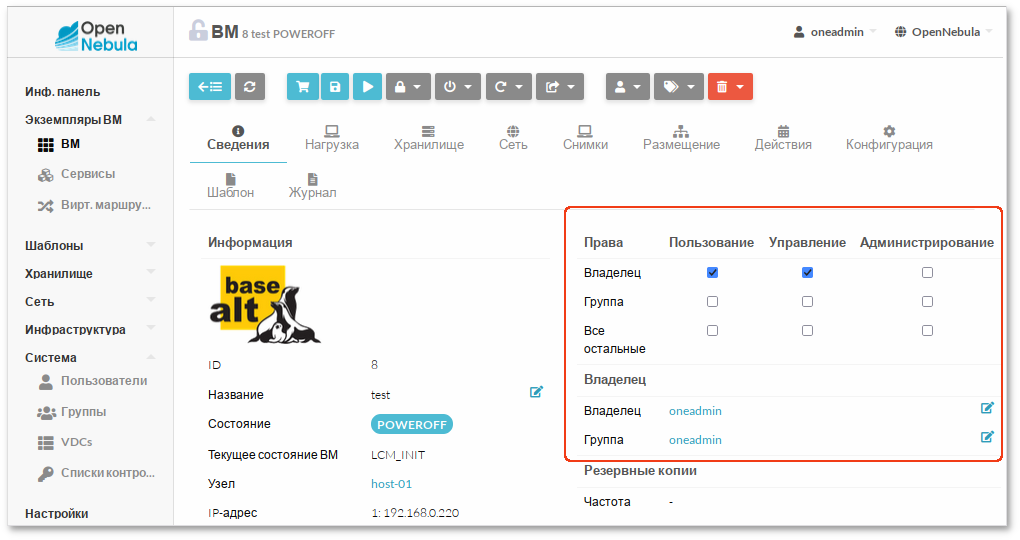
Task: Open Пользователи in the sidebar
Action: click(103, 381)
